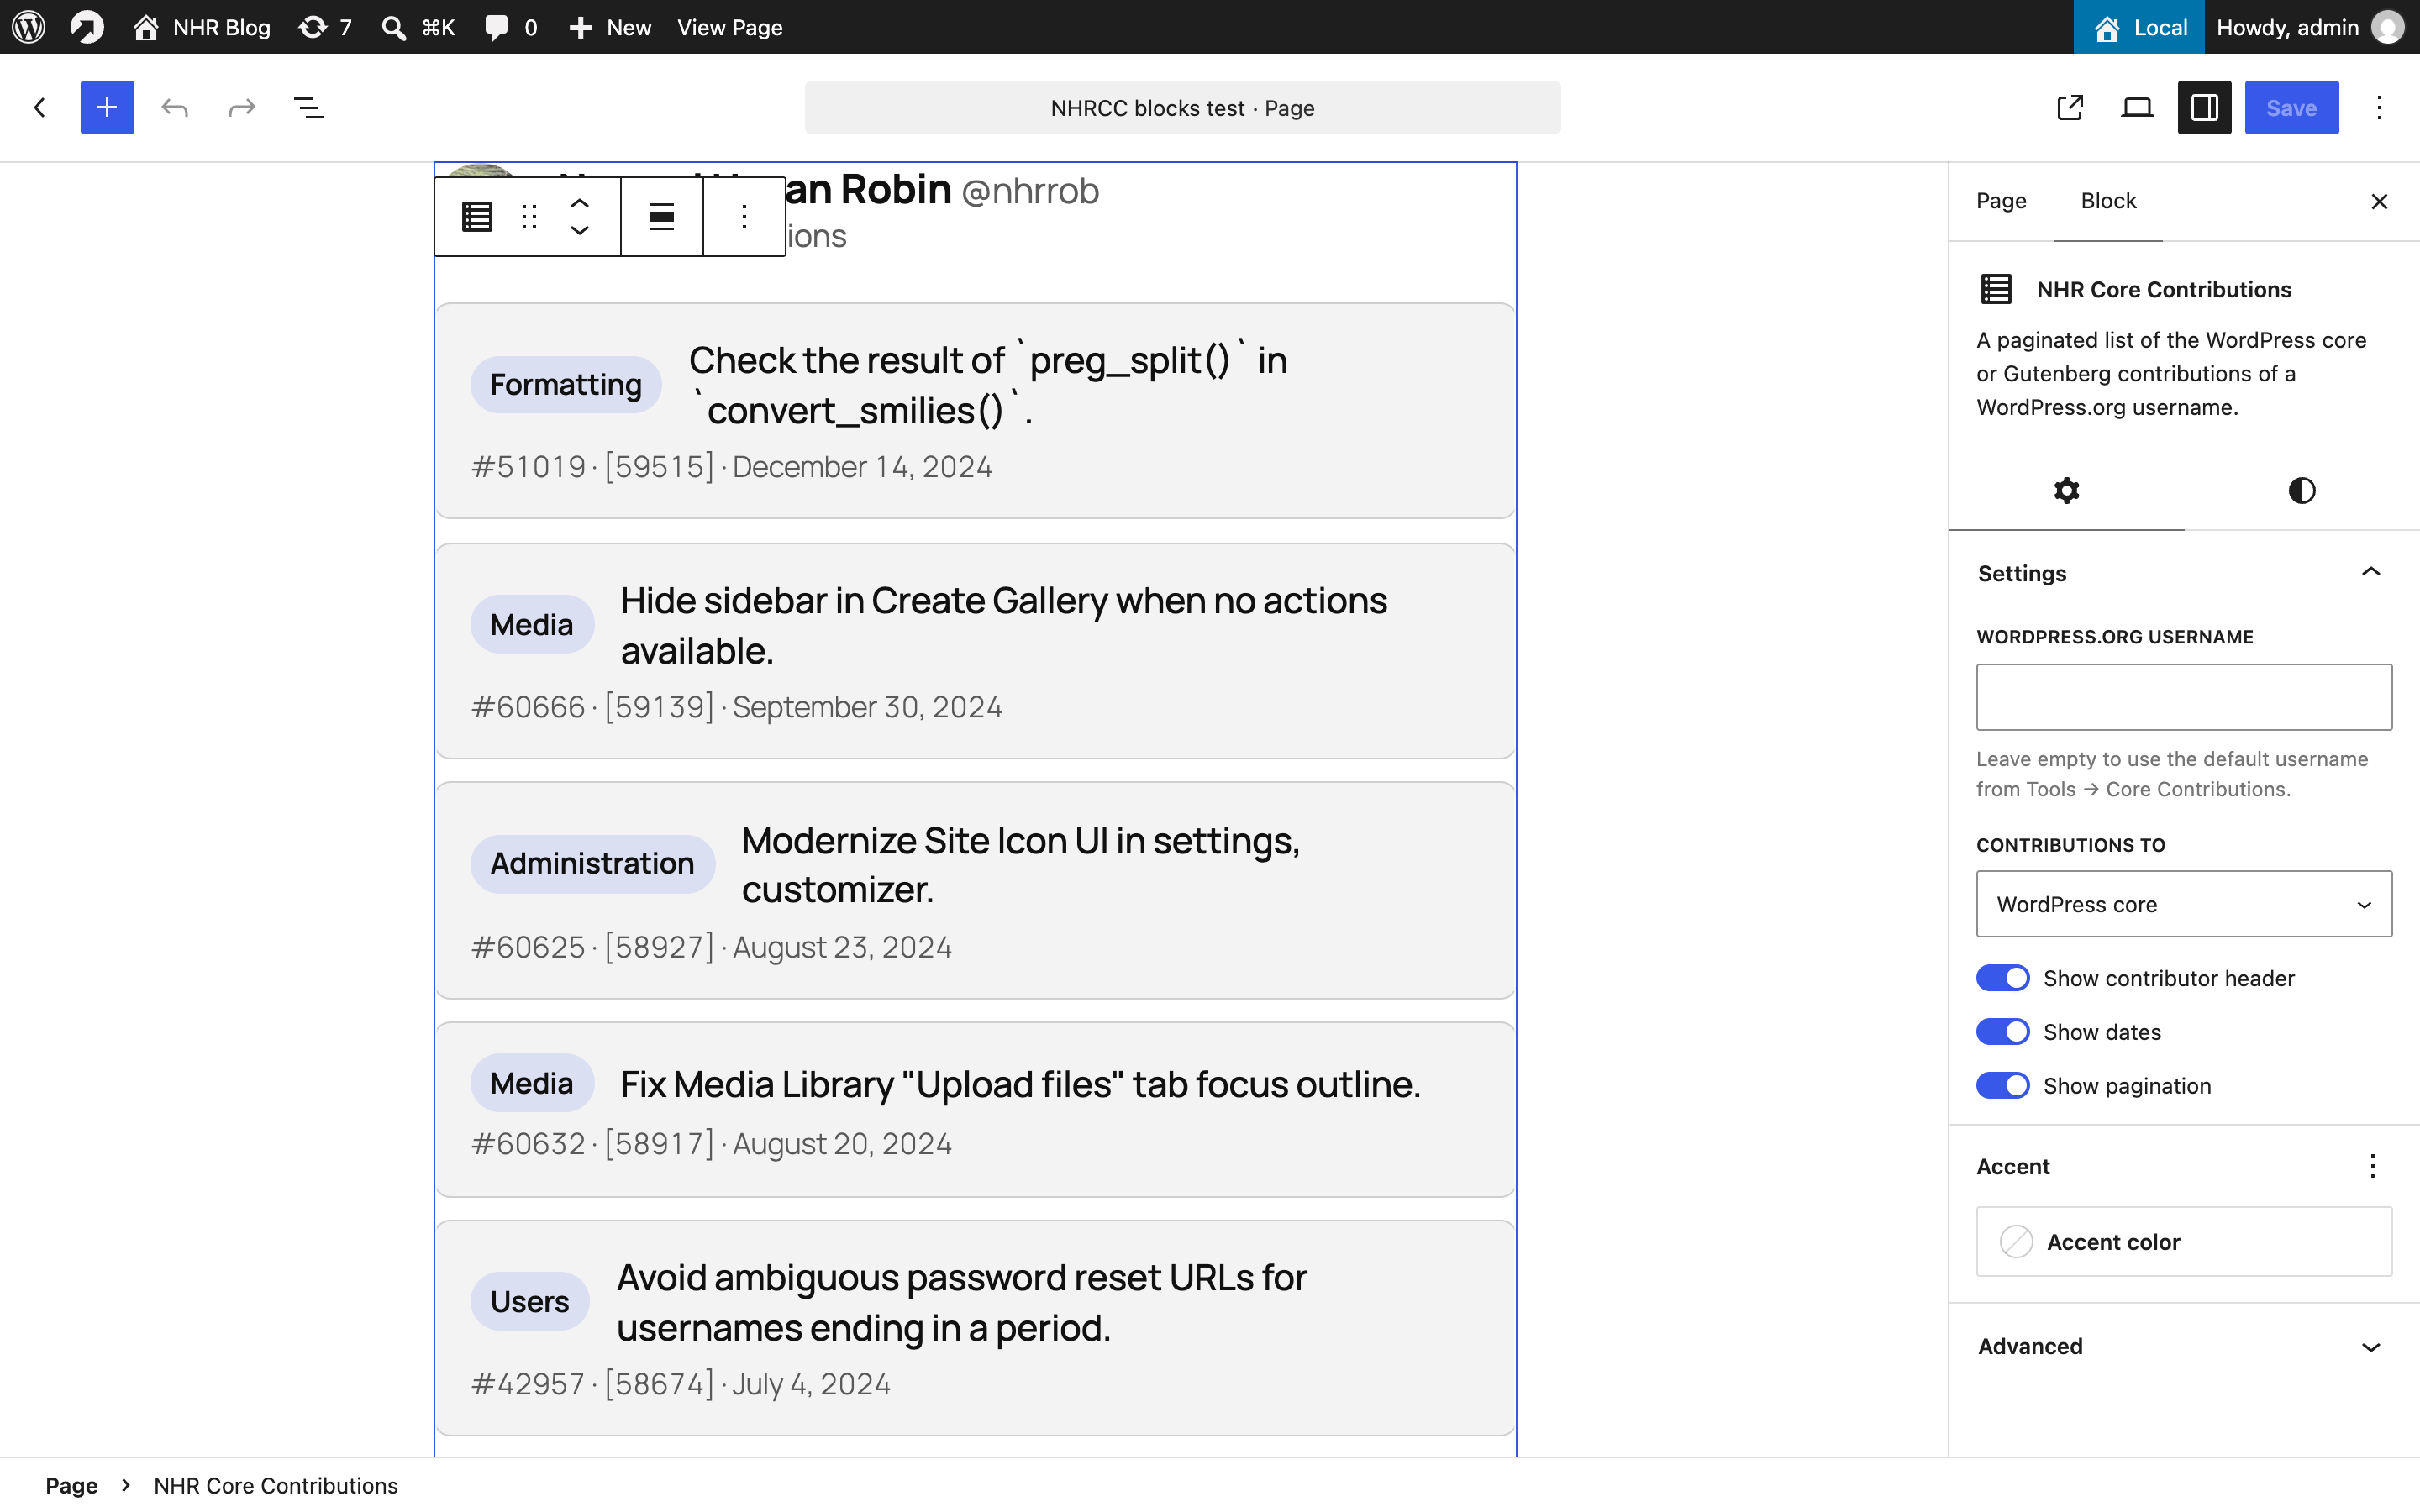Image resolution: width=2420 pixels, height=1512 pixels.
Task: Toggle Show pagination switch
Action: click(2002, 1085)
